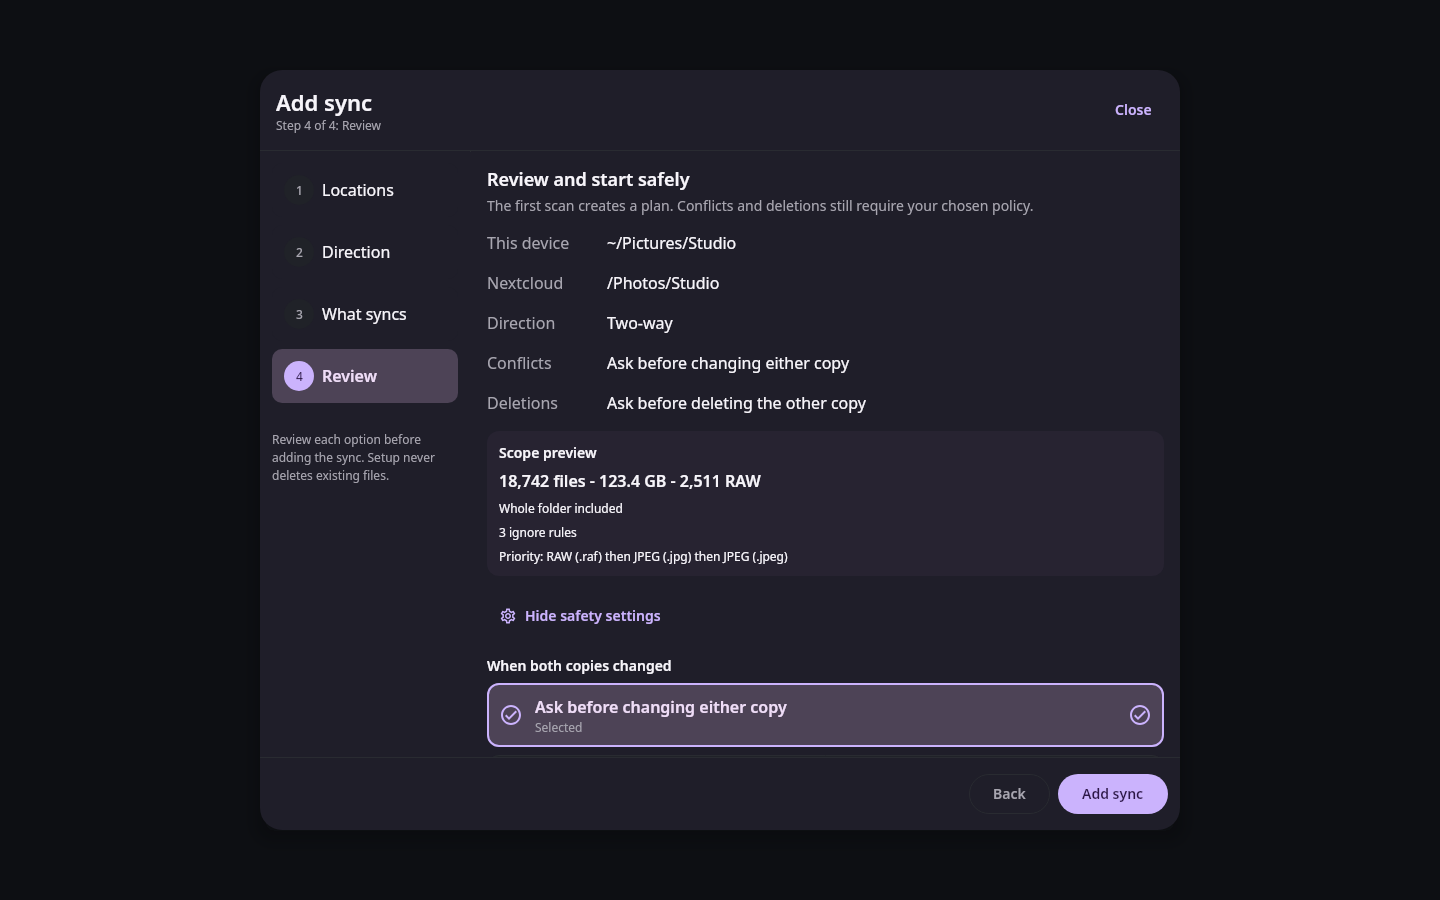The image size is (1440, 900).
Task: Click the Two-way direction value
Action: (x=640, y=323)
